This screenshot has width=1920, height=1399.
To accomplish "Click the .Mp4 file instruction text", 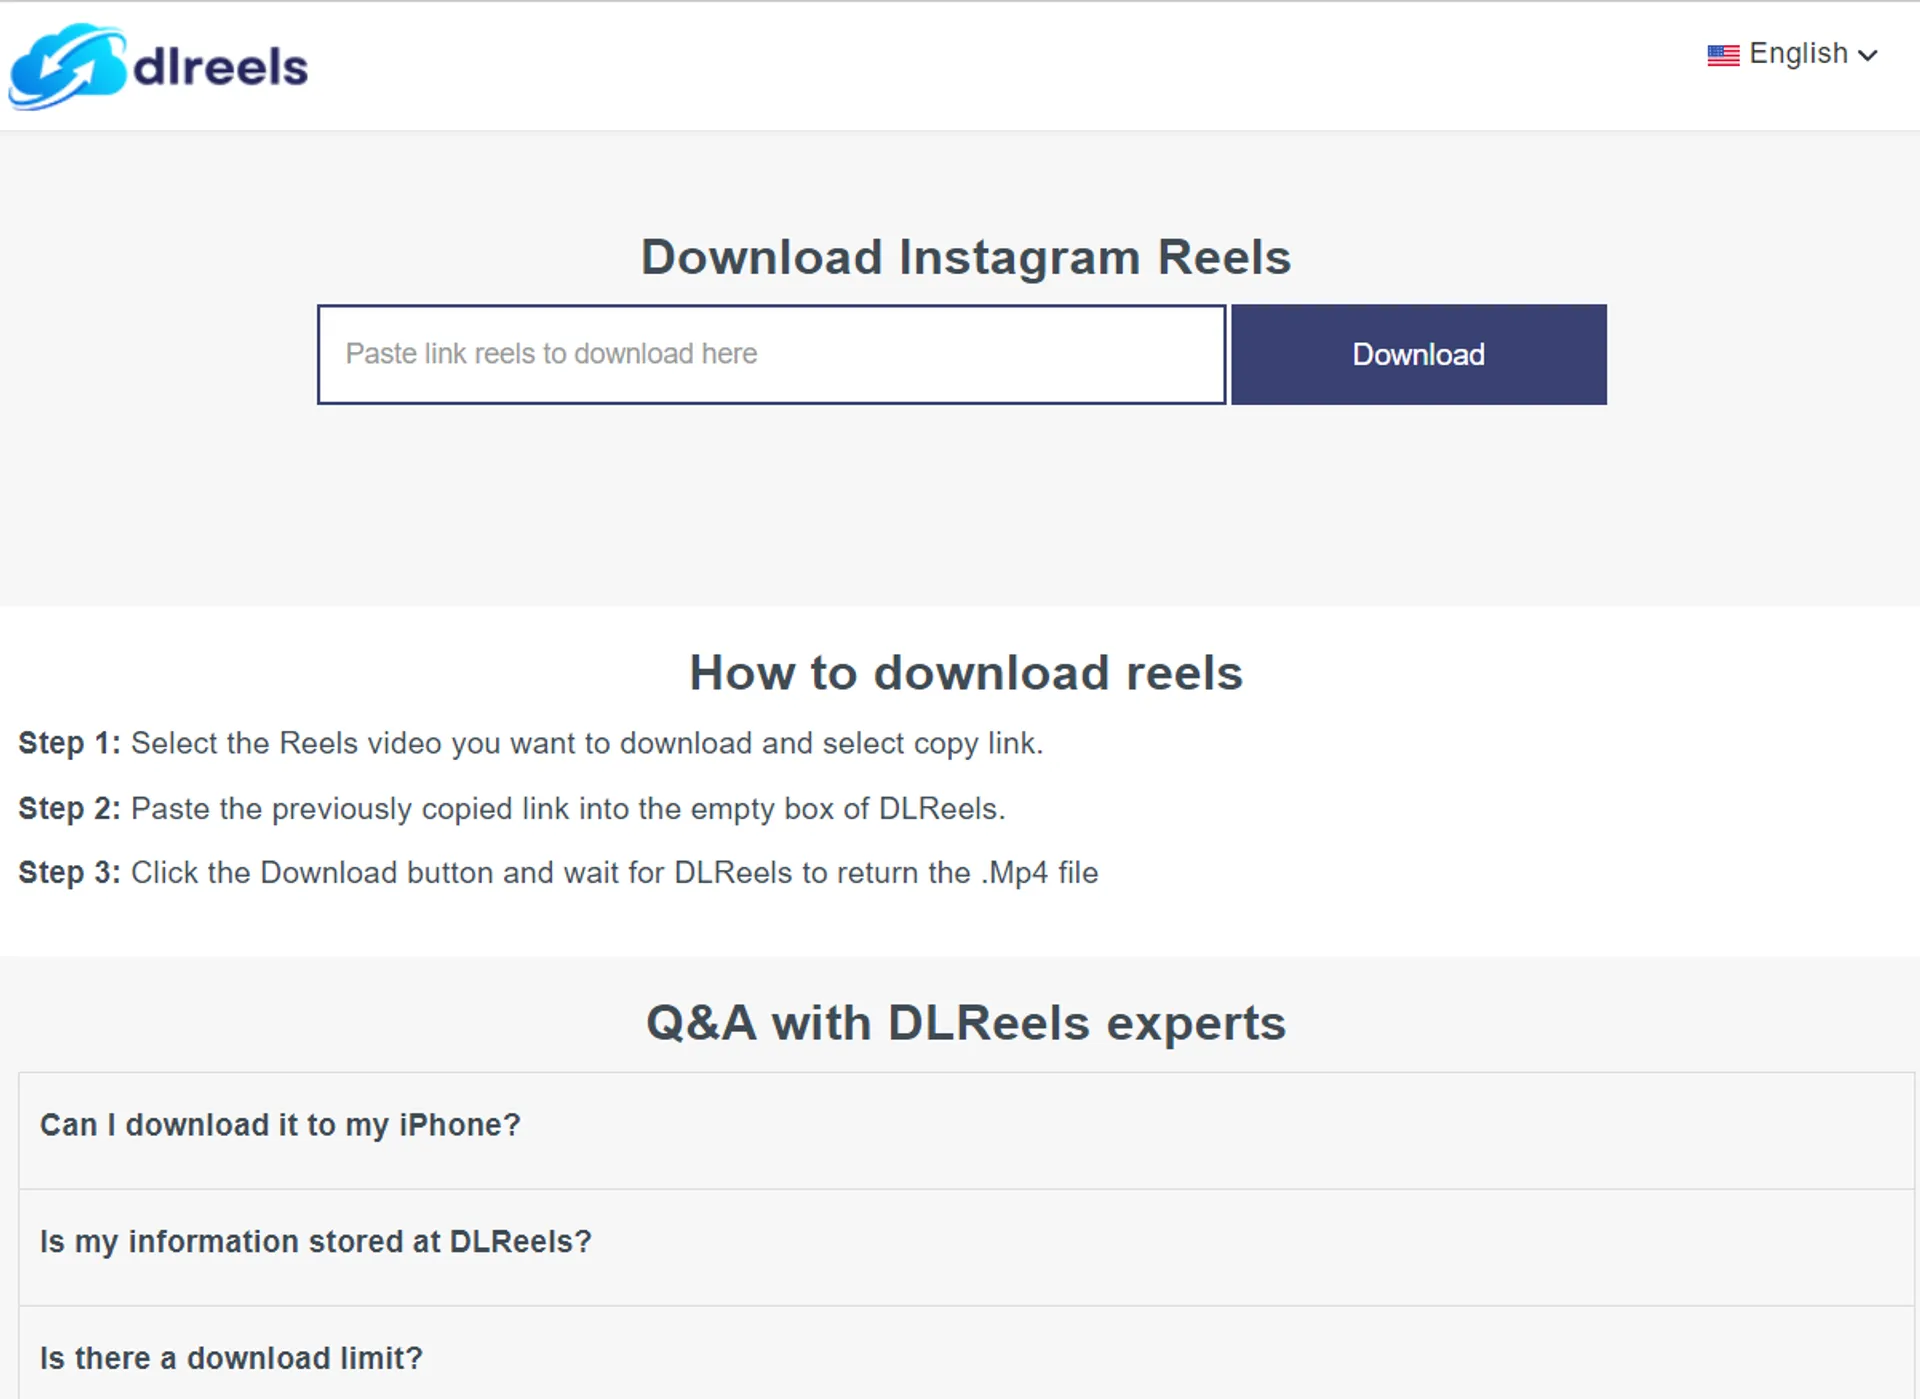I will click(x=1039, y=873).
